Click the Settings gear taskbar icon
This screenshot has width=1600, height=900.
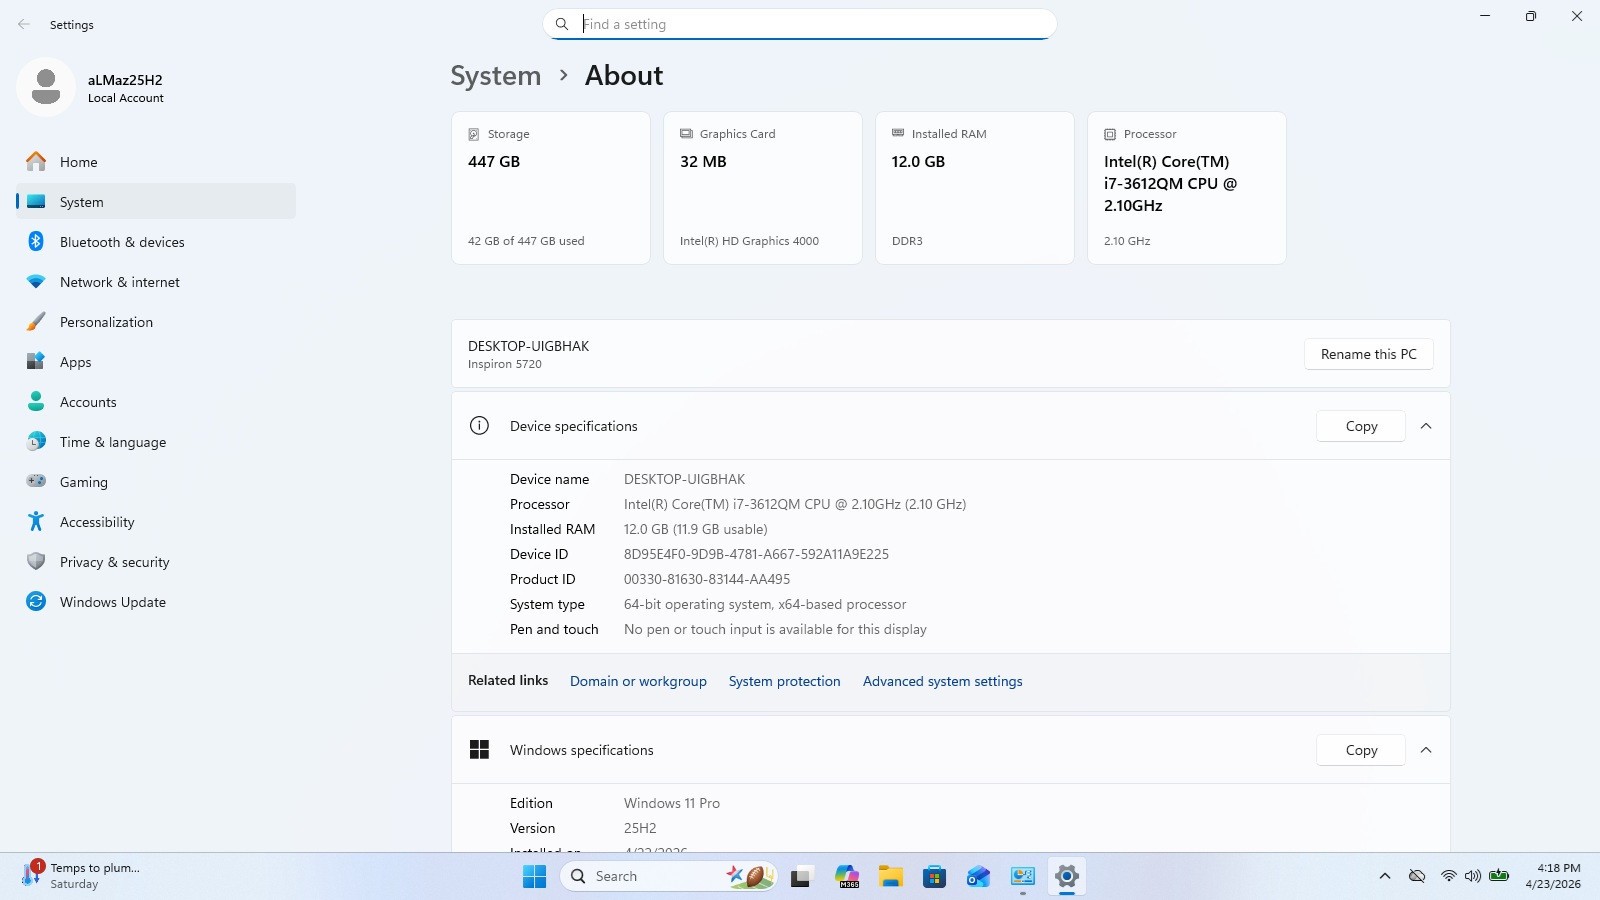(x=1066, y=877)
